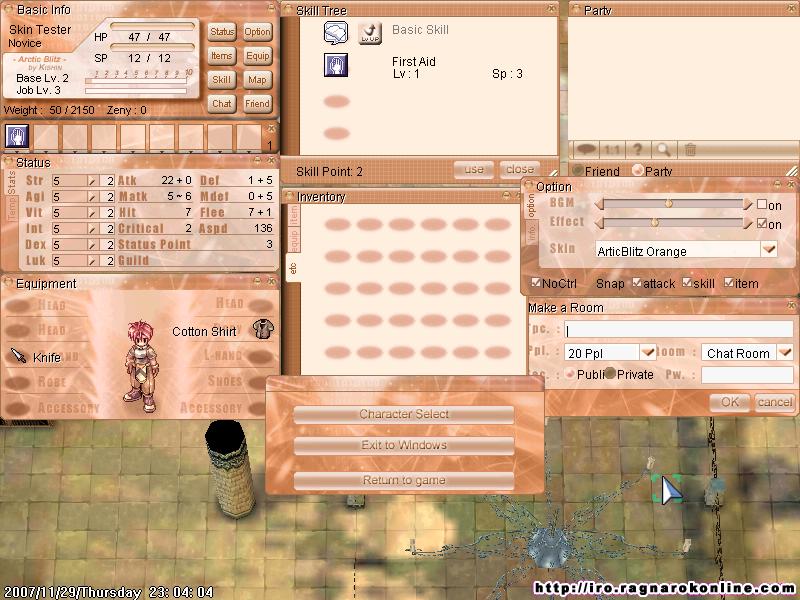The height and width of the screenshot is (600, 800).
Task: Click the Map button in Basic Info
Action: 257,80
